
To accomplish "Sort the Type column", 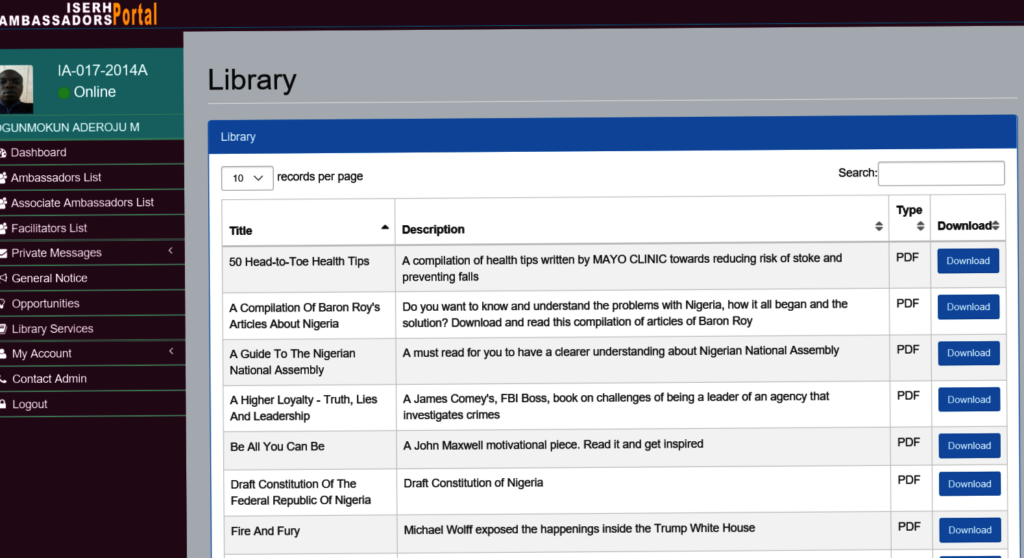I will 919,226.
